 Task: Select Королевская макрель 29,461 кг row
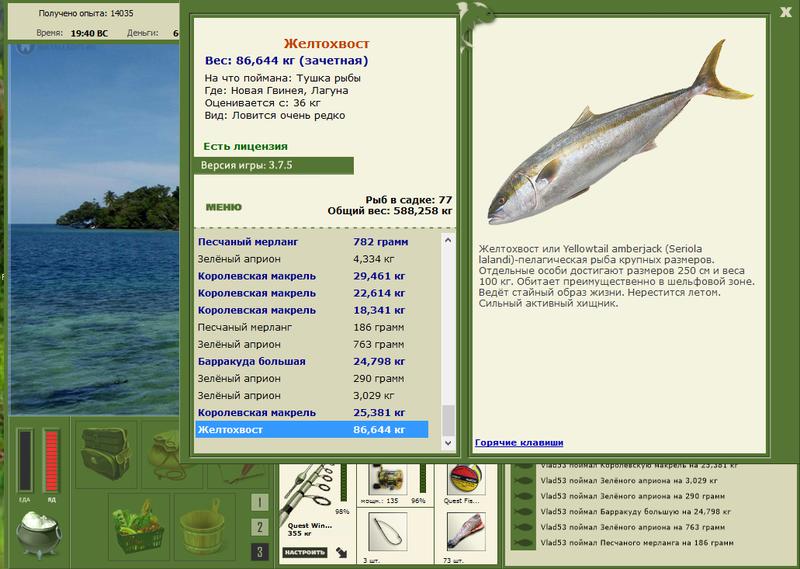(x=312, y=276)
